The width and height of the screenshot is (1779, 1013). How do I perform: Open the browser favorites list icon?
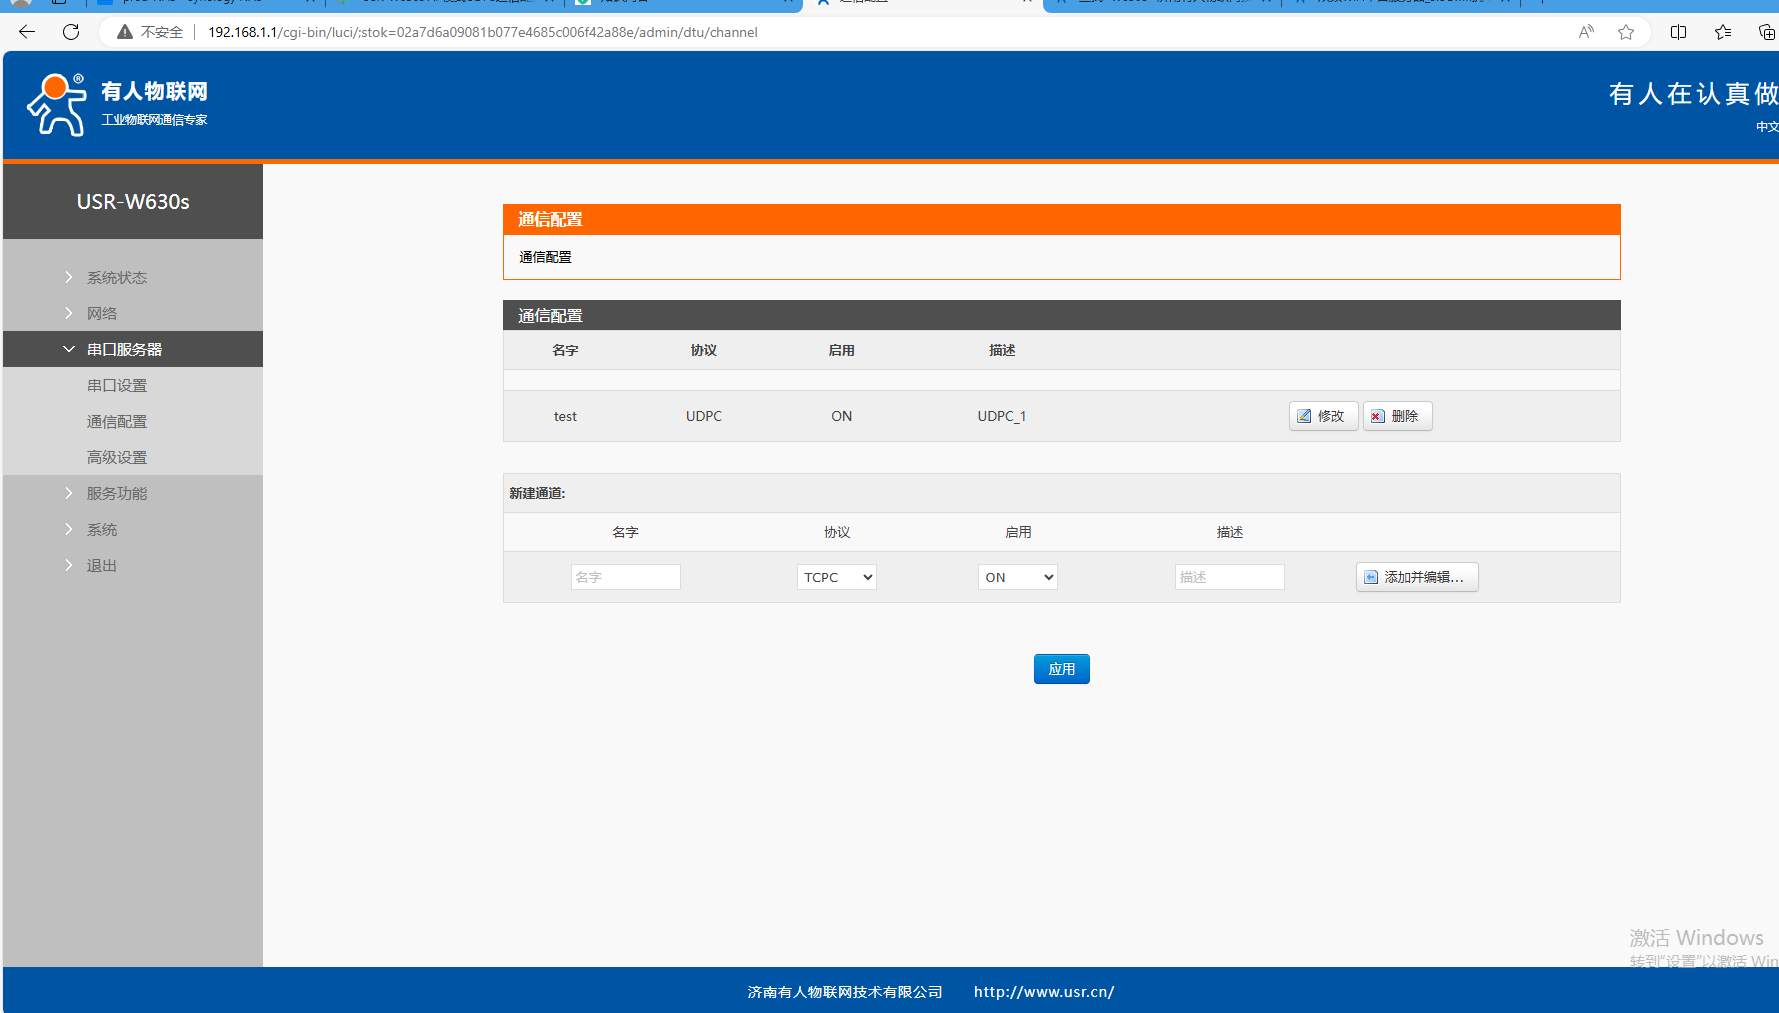(x=1722, y=32)
